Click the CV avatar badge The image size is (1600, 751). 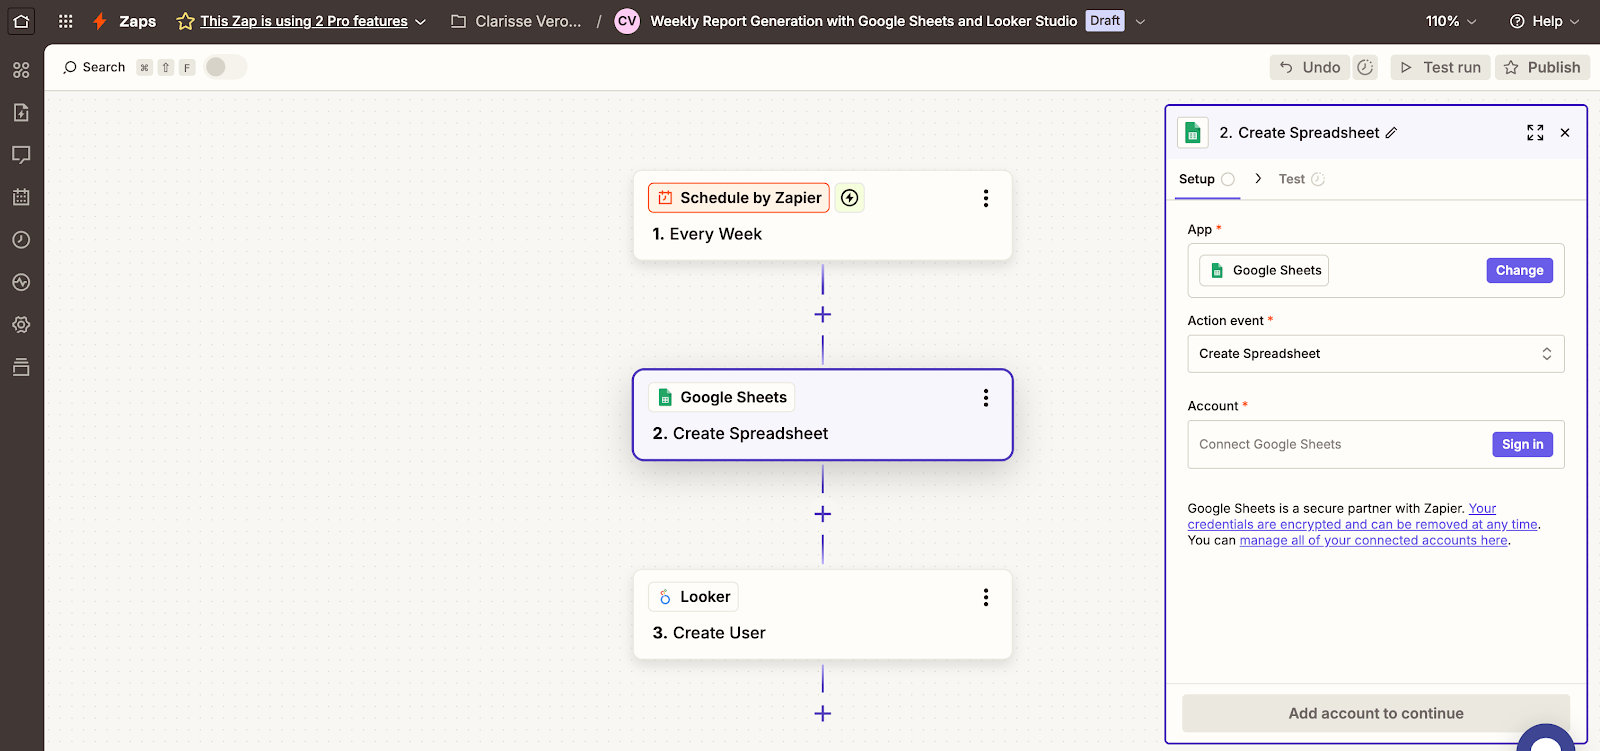[627, 21]
